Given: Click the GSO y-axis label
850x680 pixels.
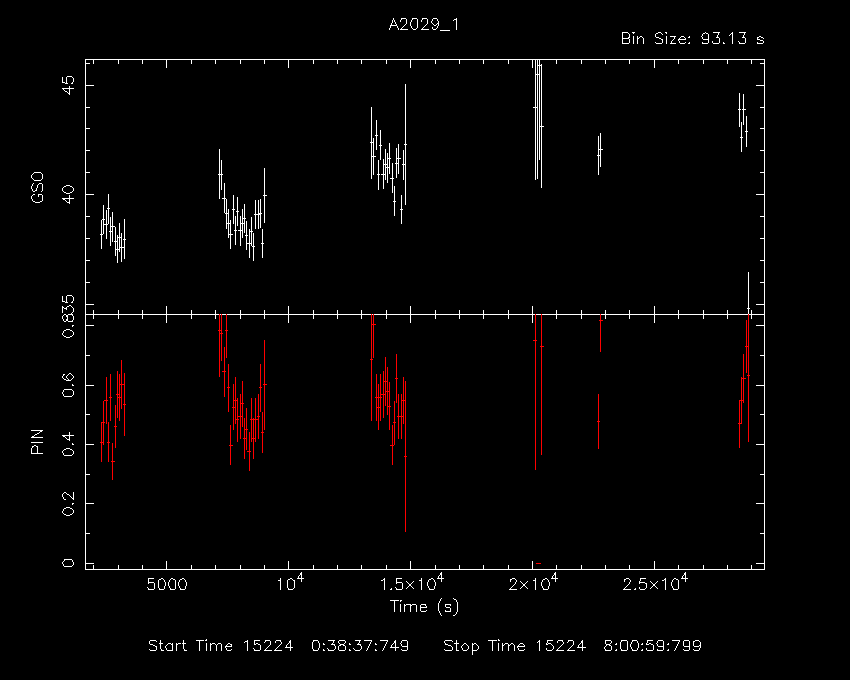Looking at the screenshot, I should coord(37,188).
